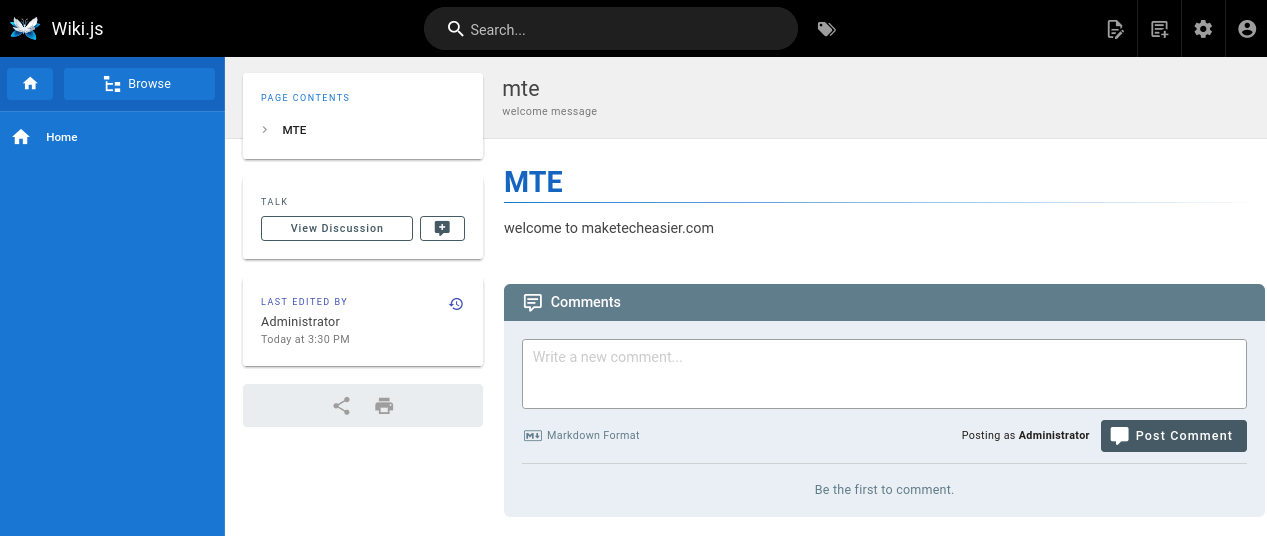Open the administration gear icon

coord(1203,29)
